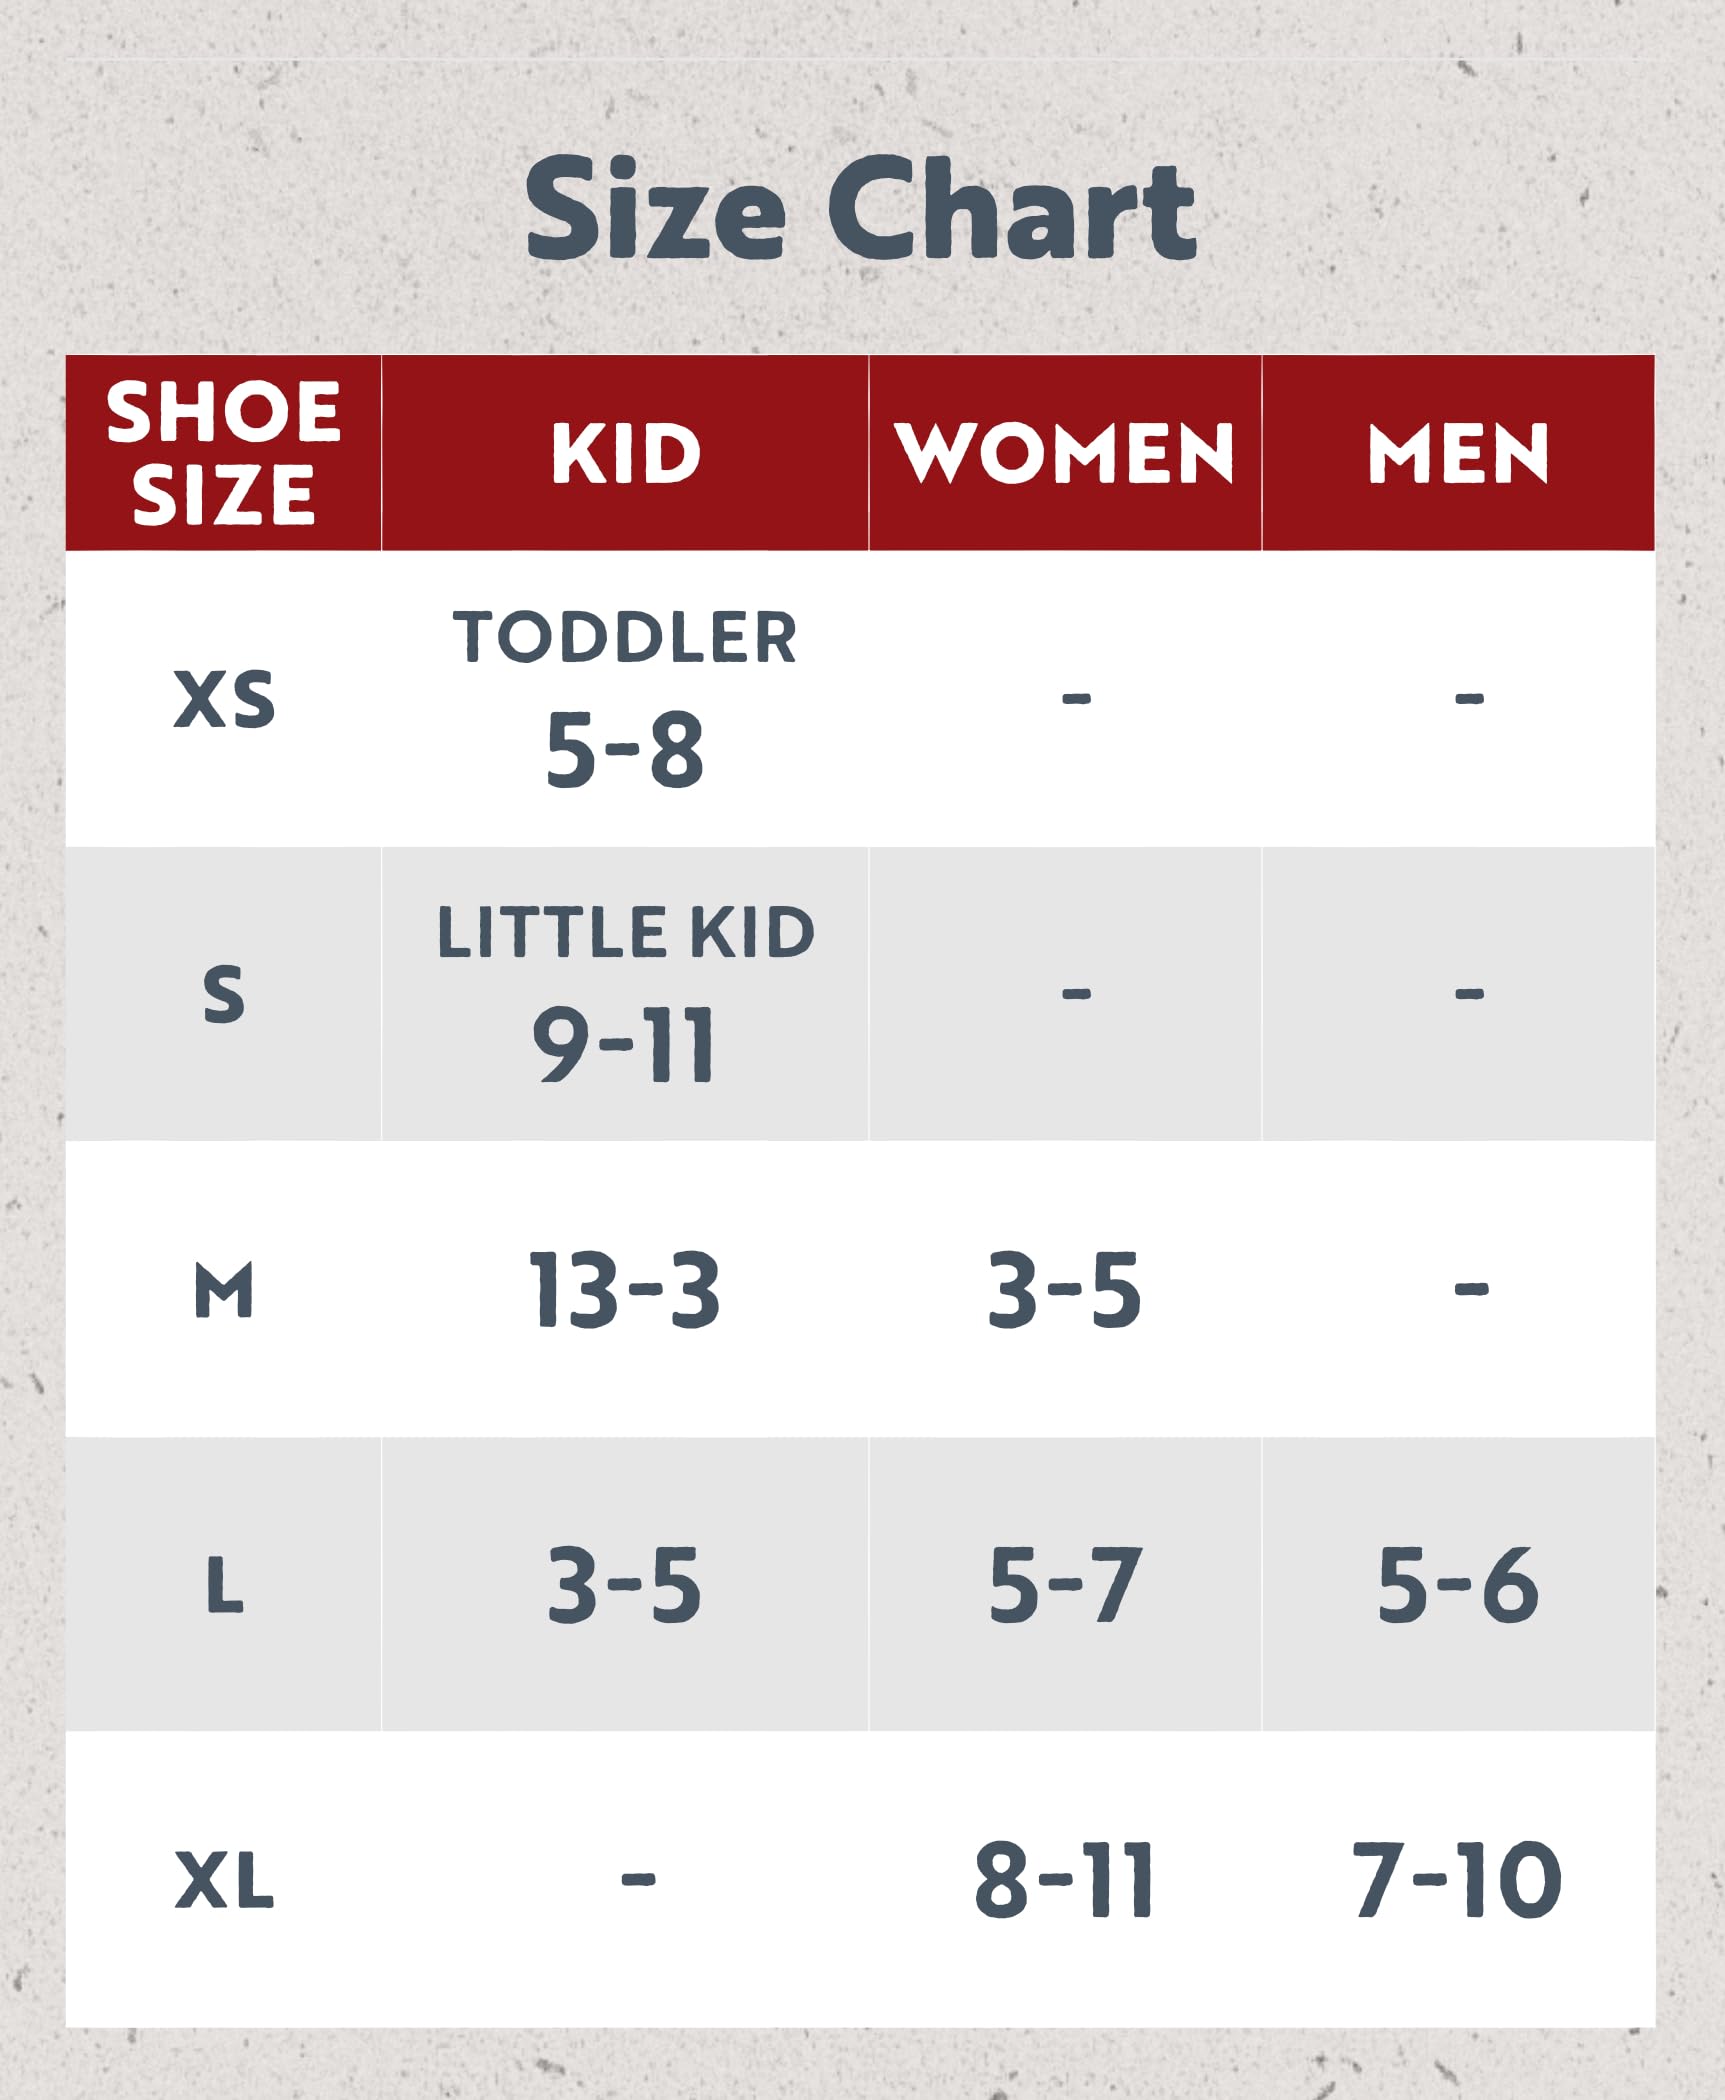Click the L row label
The width and height of the screenshot is (1725, 2100).
223,1585
